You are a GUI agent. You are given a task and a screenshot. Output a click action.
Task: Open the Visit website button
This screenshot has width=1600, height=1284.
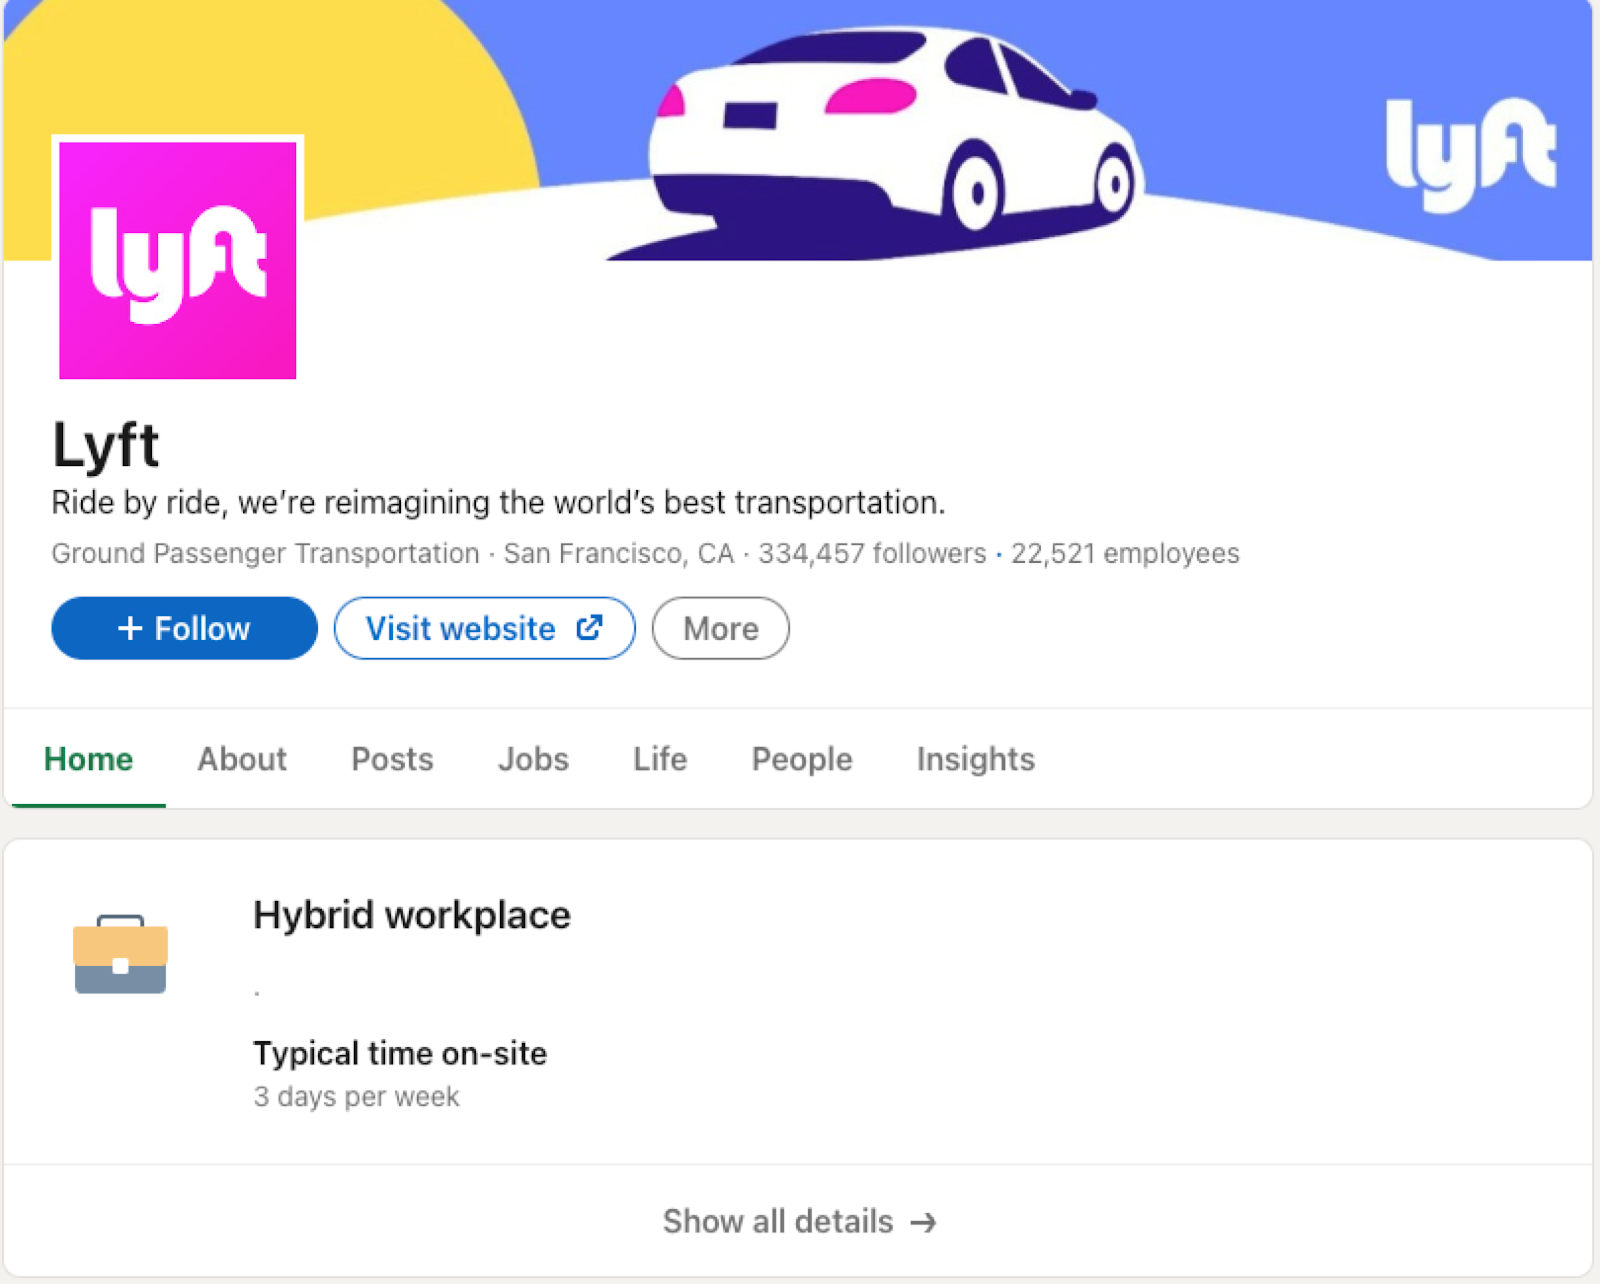point(484,628)
